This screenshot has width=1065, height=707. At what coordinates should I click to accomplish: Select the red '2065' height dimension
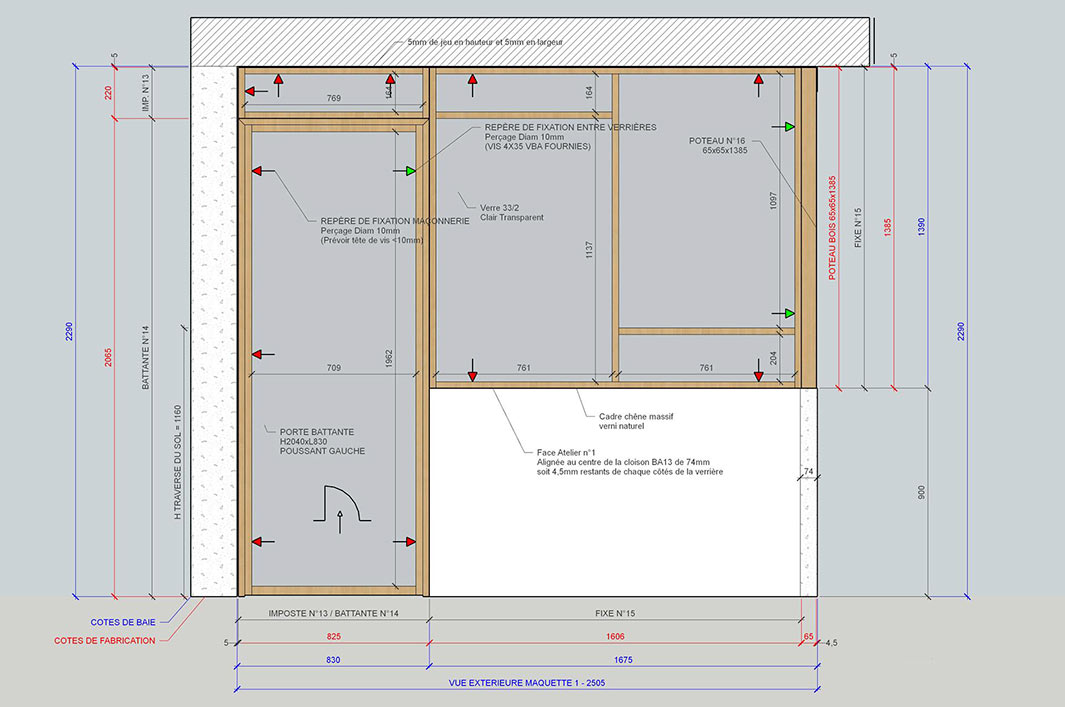coord(109,358)
